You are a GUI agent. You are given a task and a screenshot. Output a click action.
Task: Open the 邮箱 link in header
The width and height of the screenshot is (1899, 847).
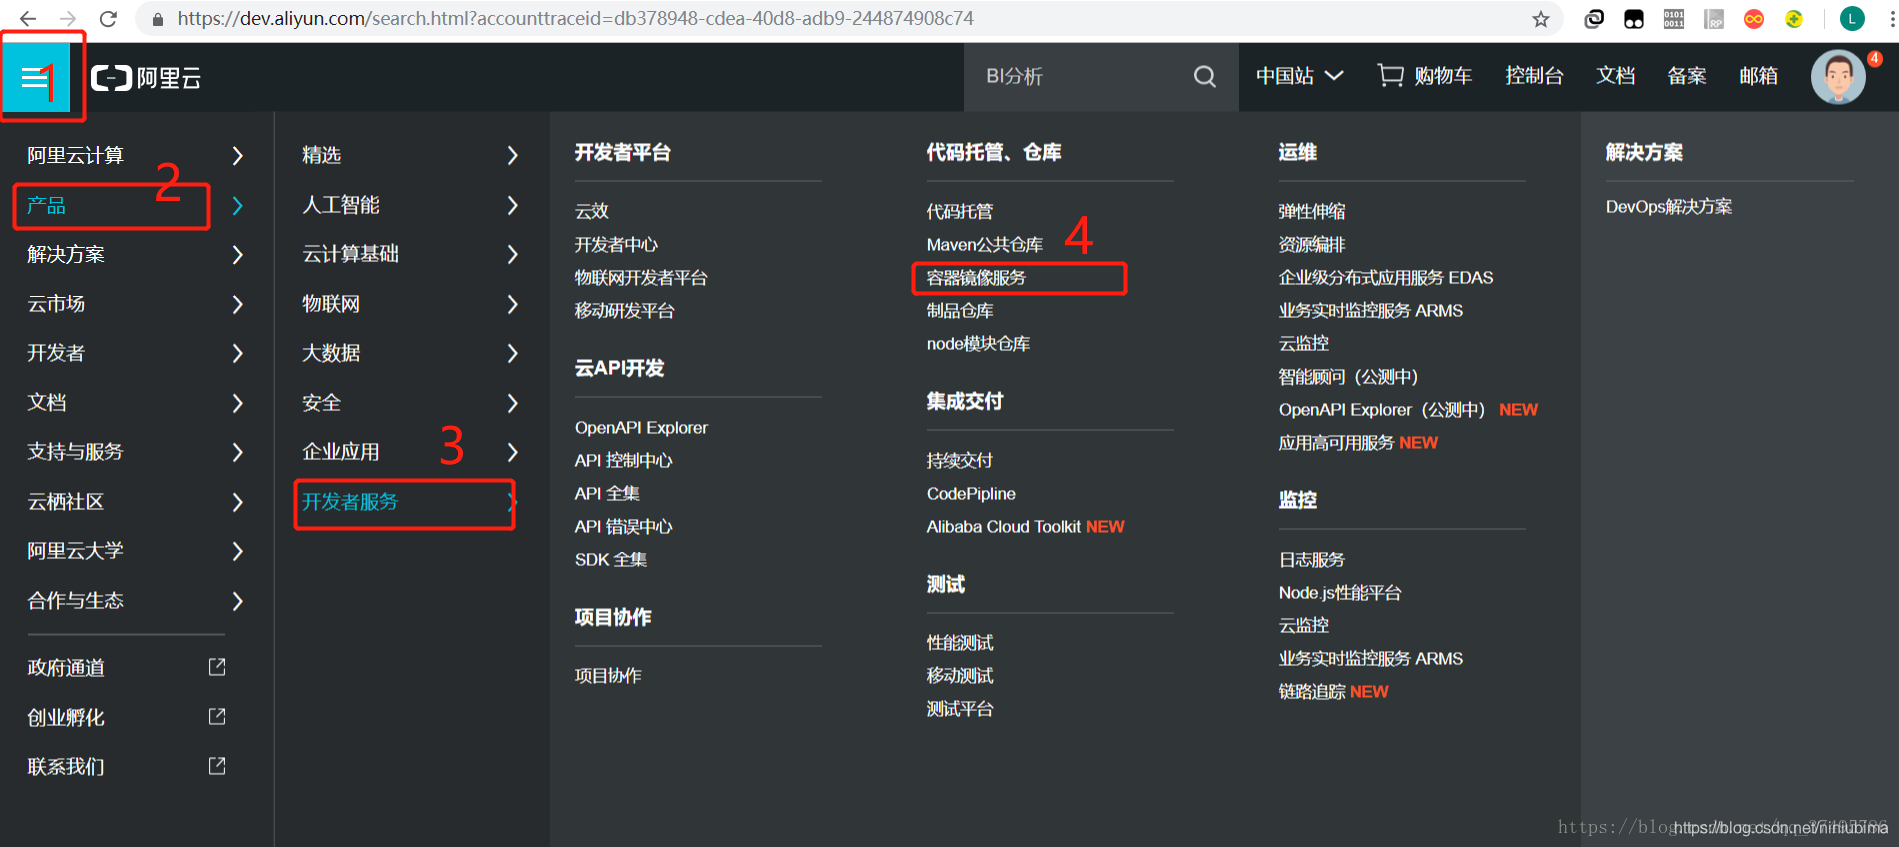click(x=1758, y=76)
